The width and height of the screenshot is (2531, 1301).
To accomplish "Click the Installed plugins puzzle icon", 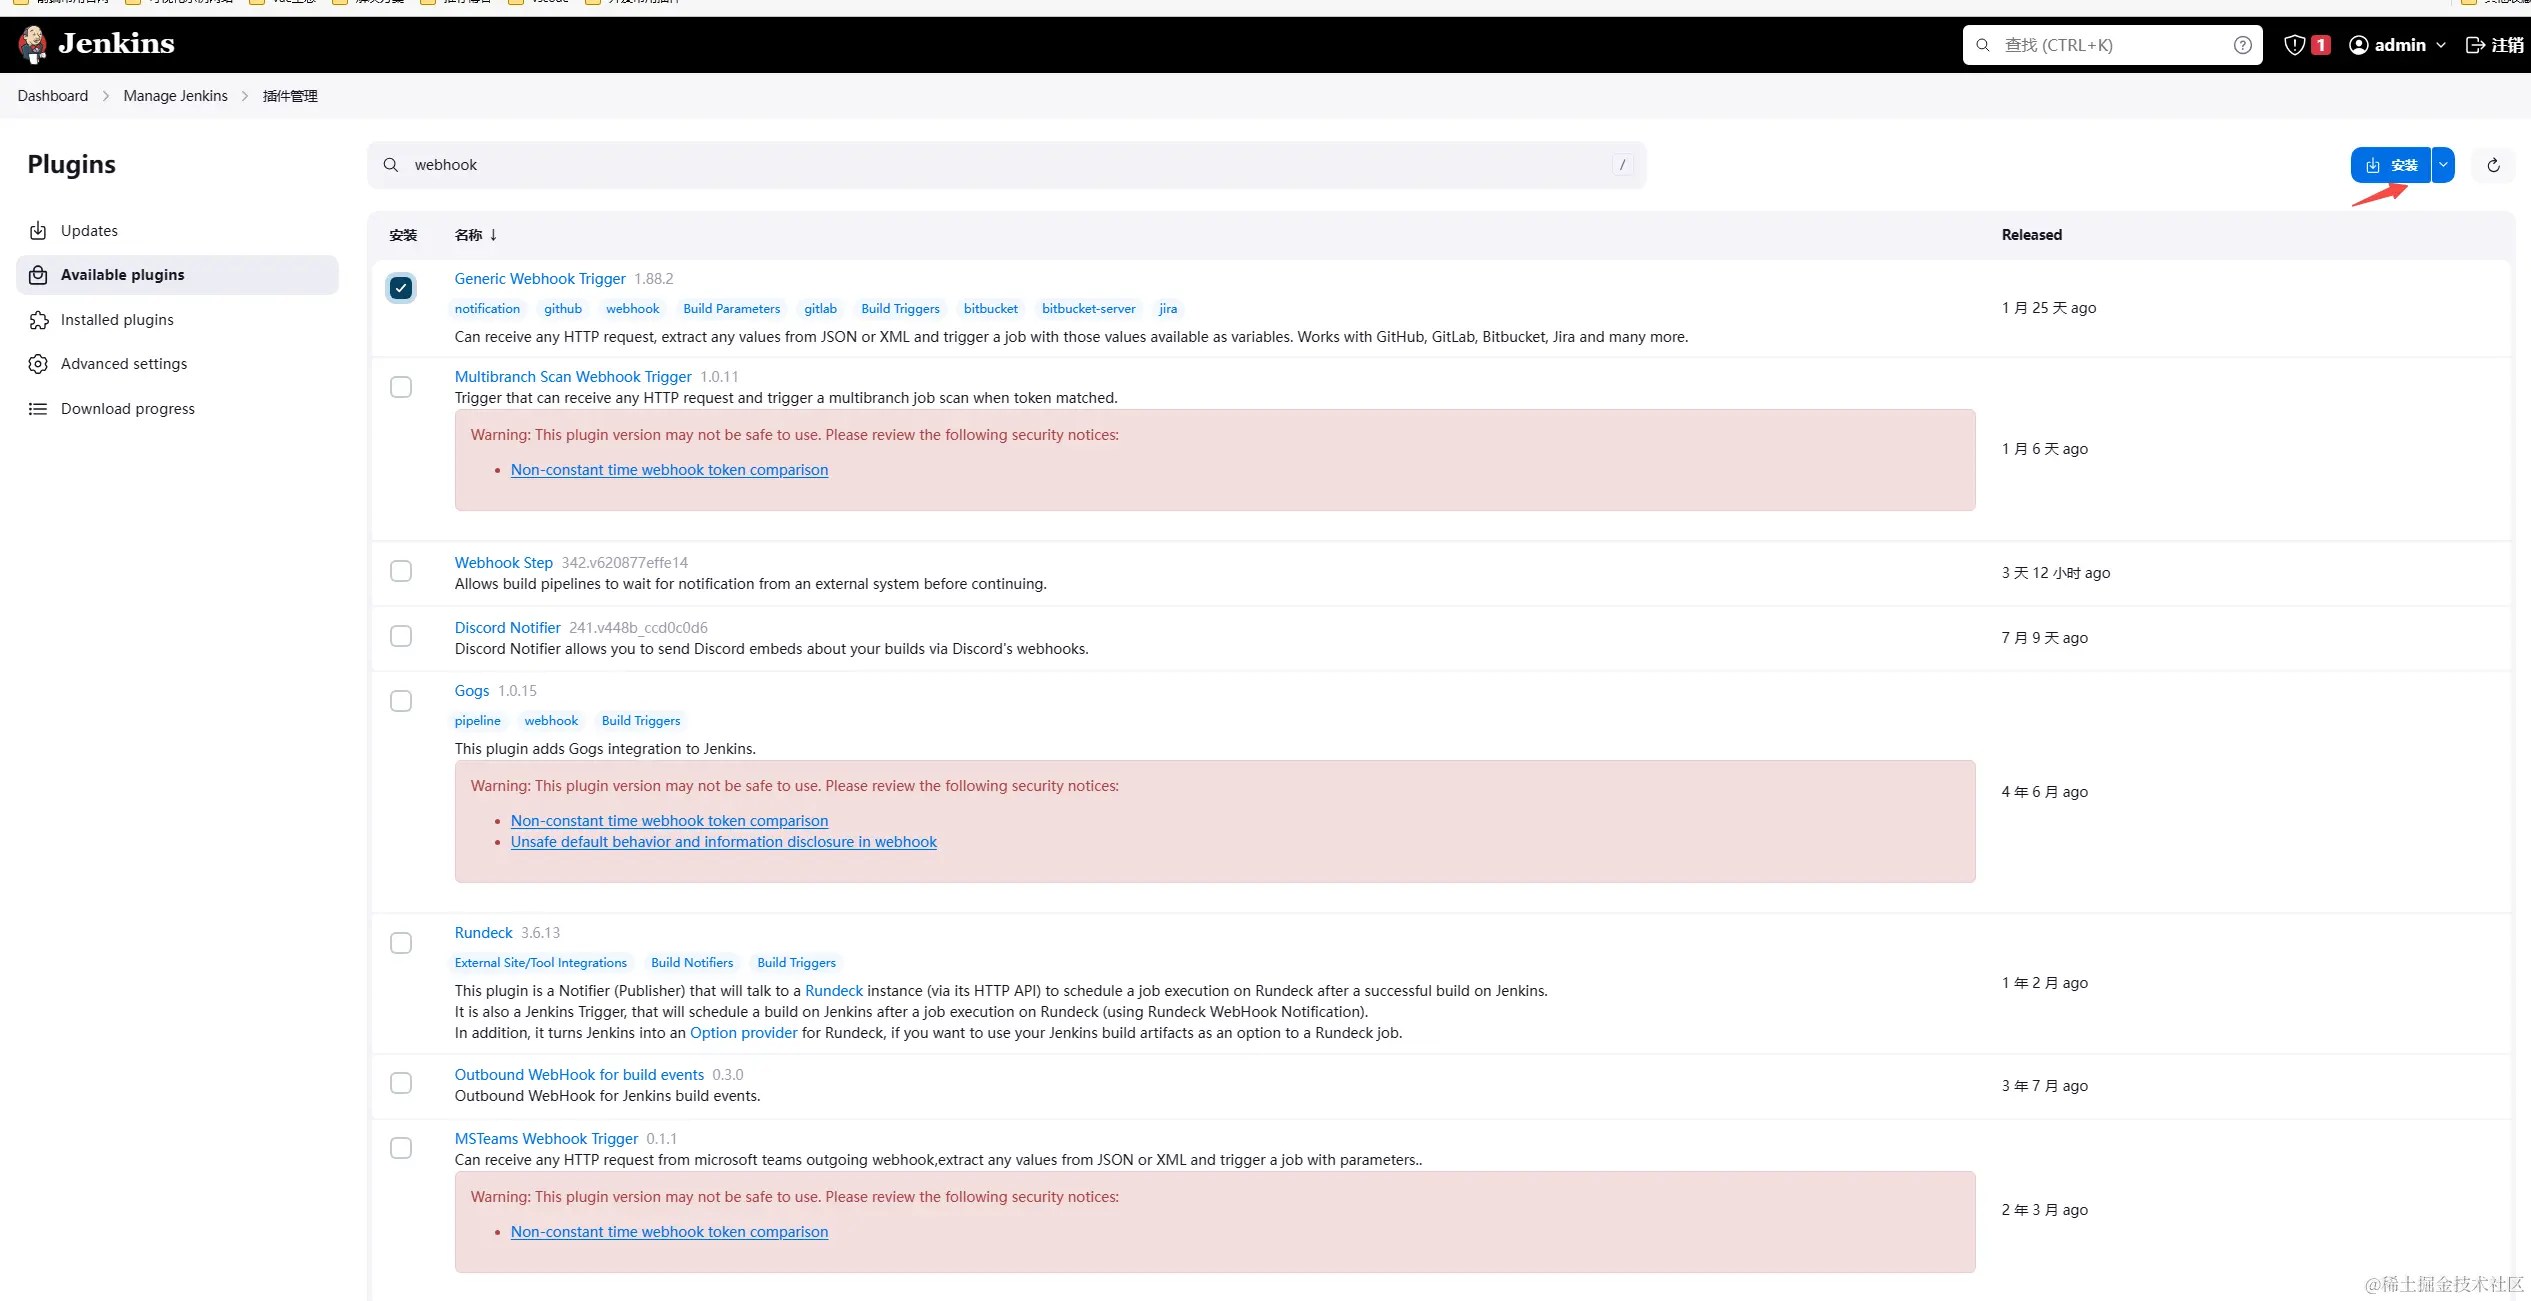I will [x=38, y=320].
